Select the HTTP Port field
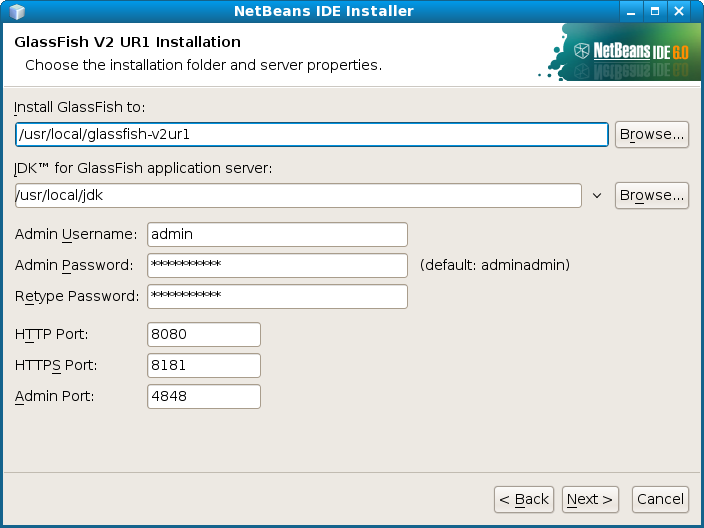The width and height of the screenshot is (704, 528). [x=204, y=334]
